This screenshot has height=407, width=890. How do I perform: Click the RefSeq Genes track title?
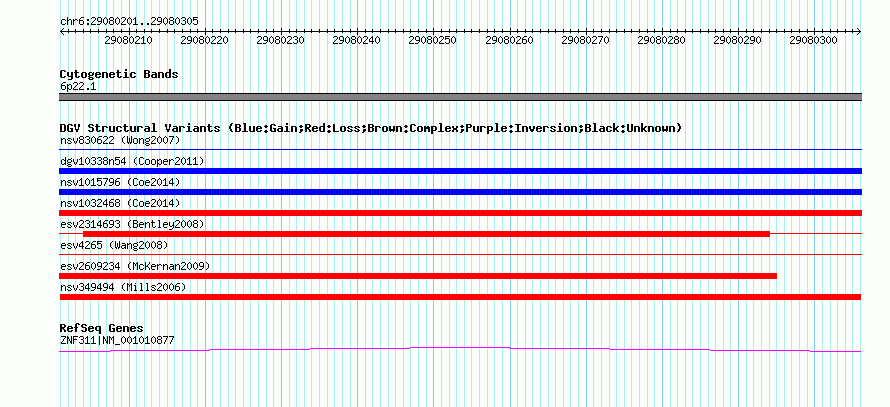tap(102, 328)
